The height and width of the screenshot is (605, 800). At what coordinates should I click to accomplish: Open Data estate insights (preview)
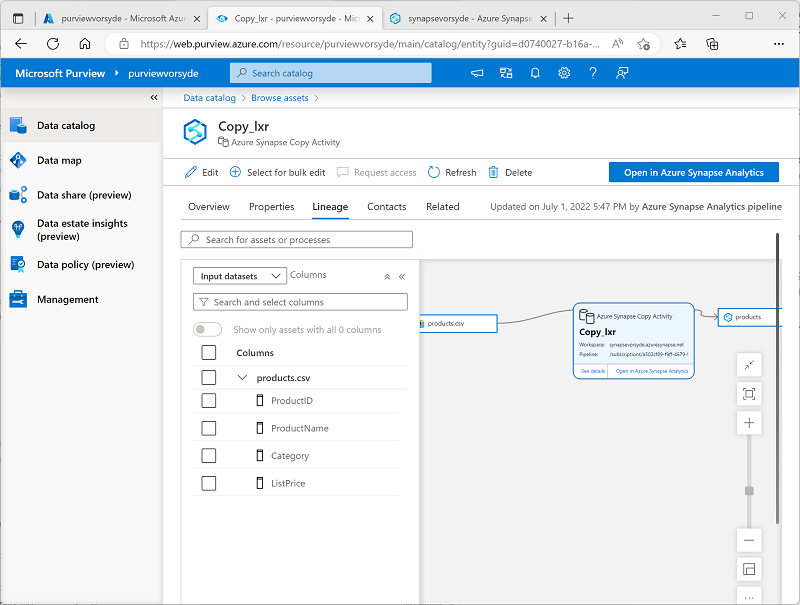pos(82,230)
